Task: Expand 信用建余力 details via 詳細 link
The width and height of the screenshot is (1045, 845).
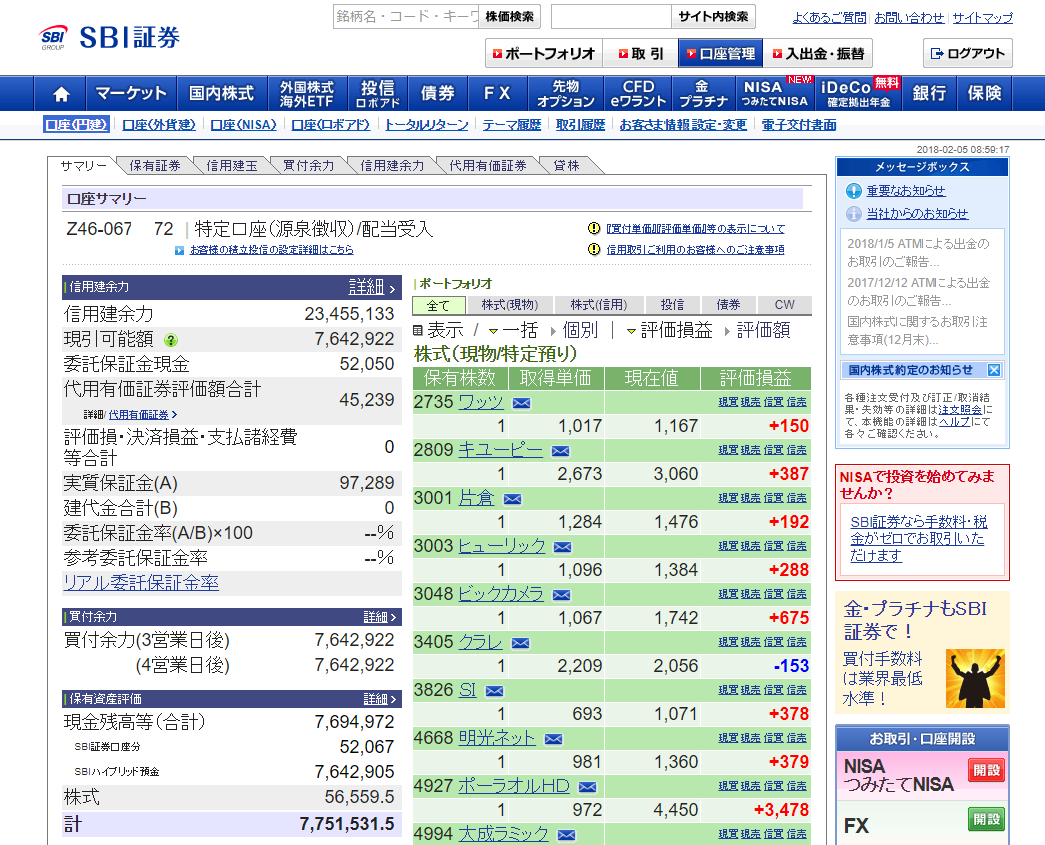Action: click(x=373, y=287)
